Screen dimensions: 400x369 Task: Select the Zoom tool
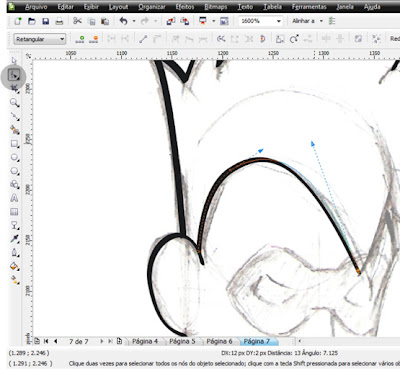point(14,102)
